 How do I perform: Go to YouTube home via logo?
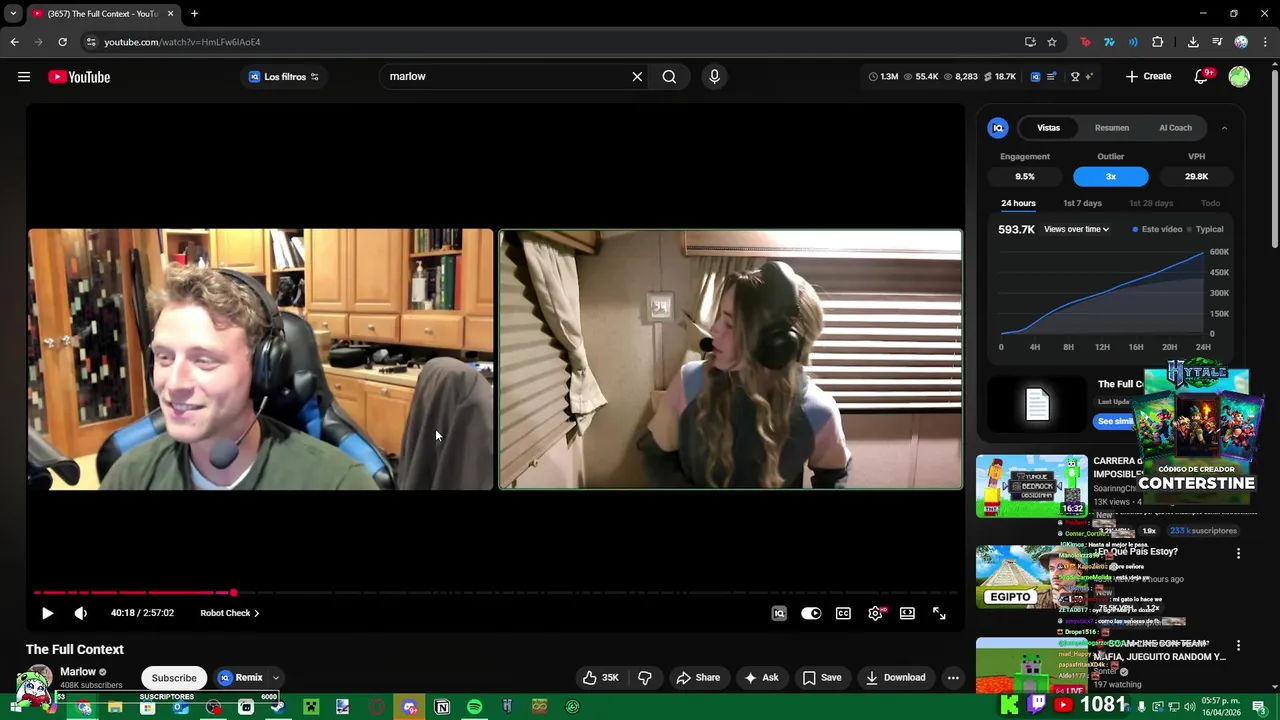(79, 77)
